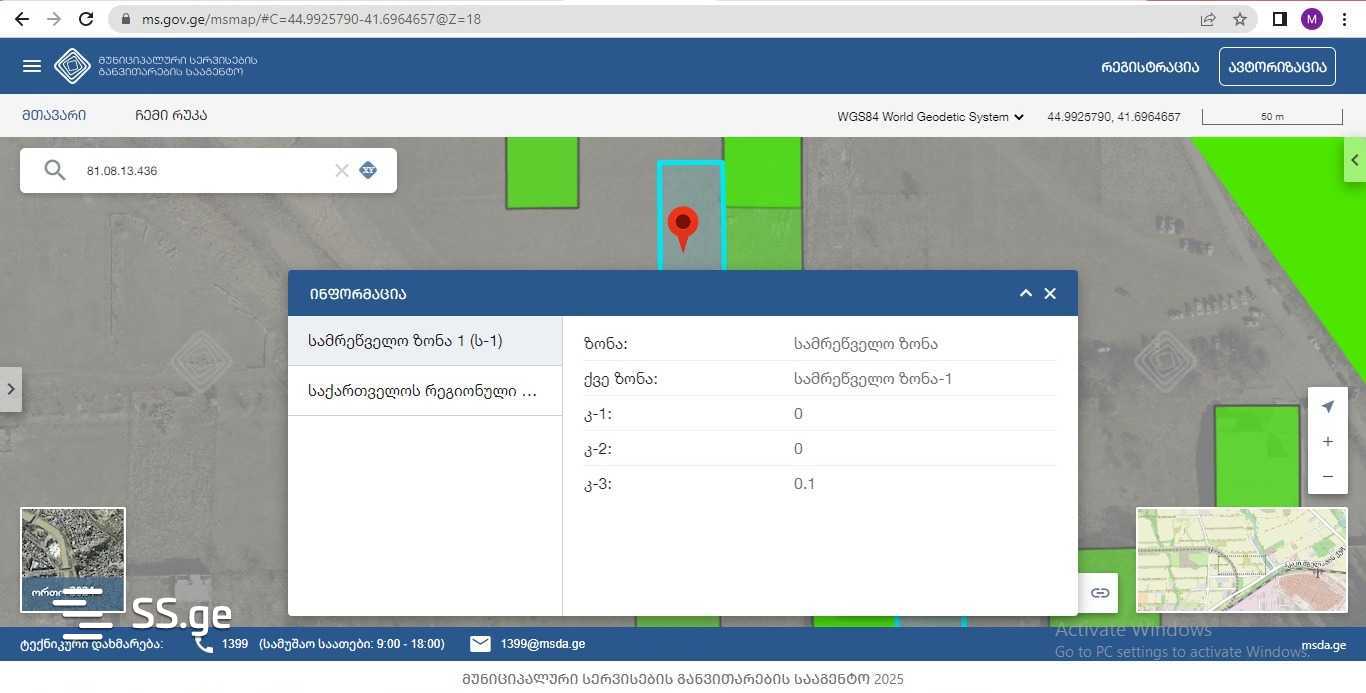Click the რეგისტრაცია link

(1150, 67)
